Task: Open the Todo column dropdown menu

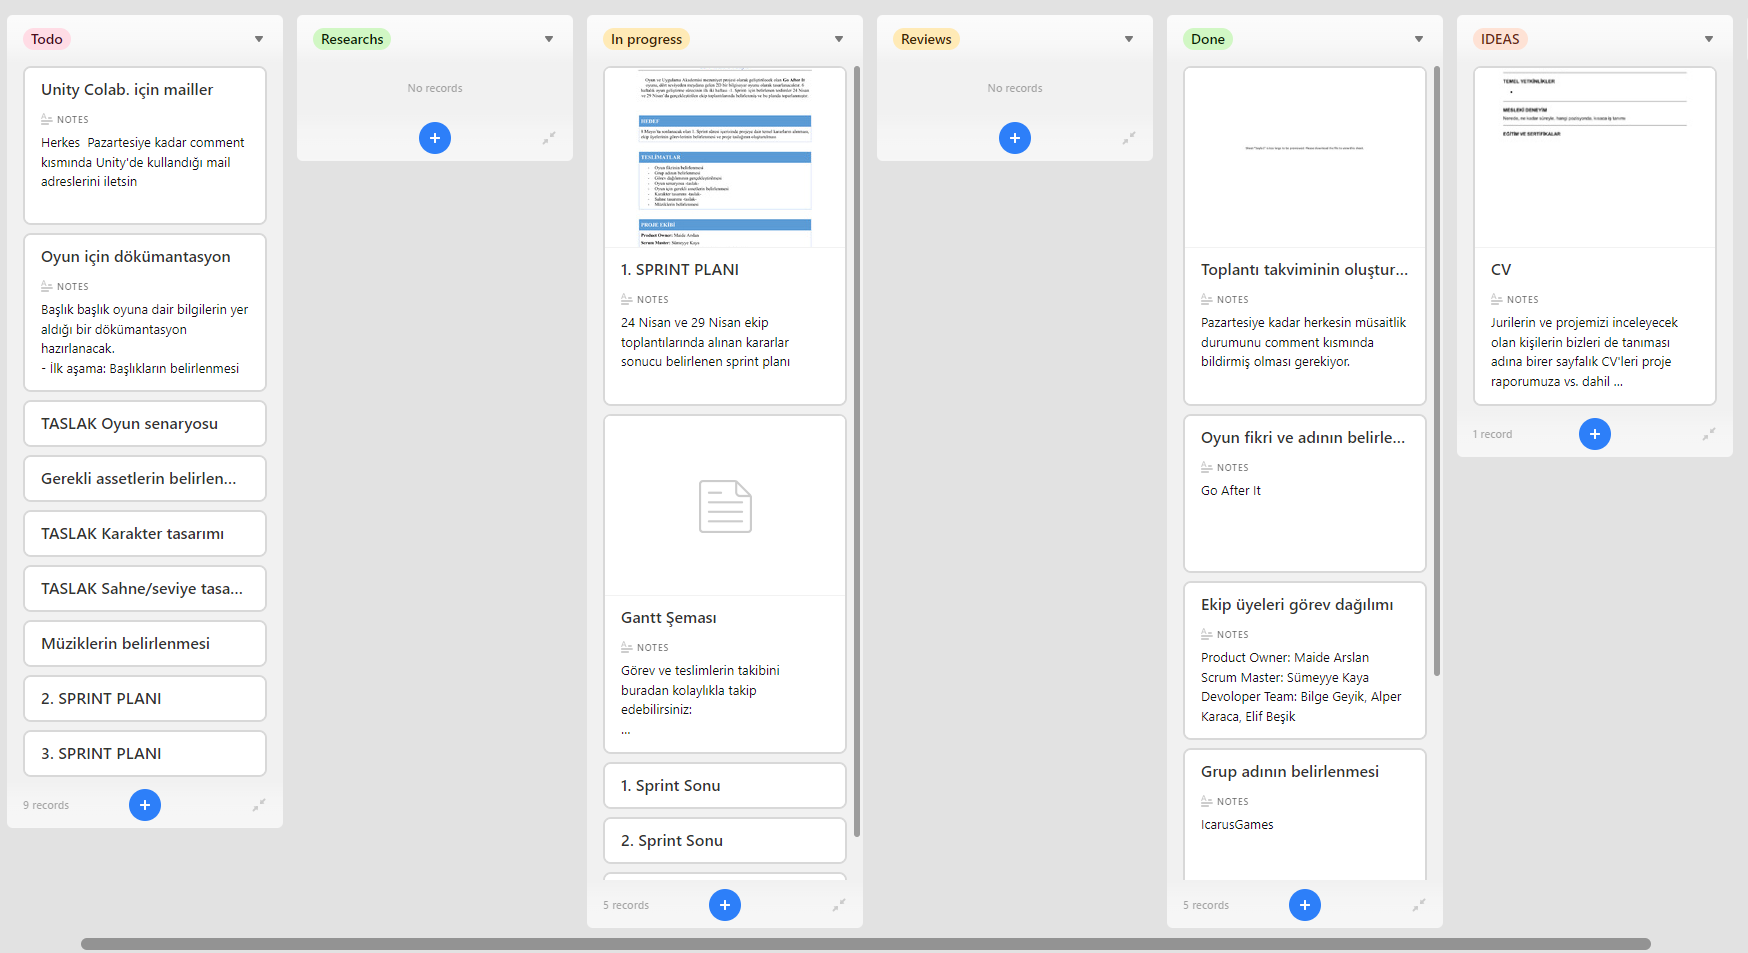Action: (x=259, y=39)
